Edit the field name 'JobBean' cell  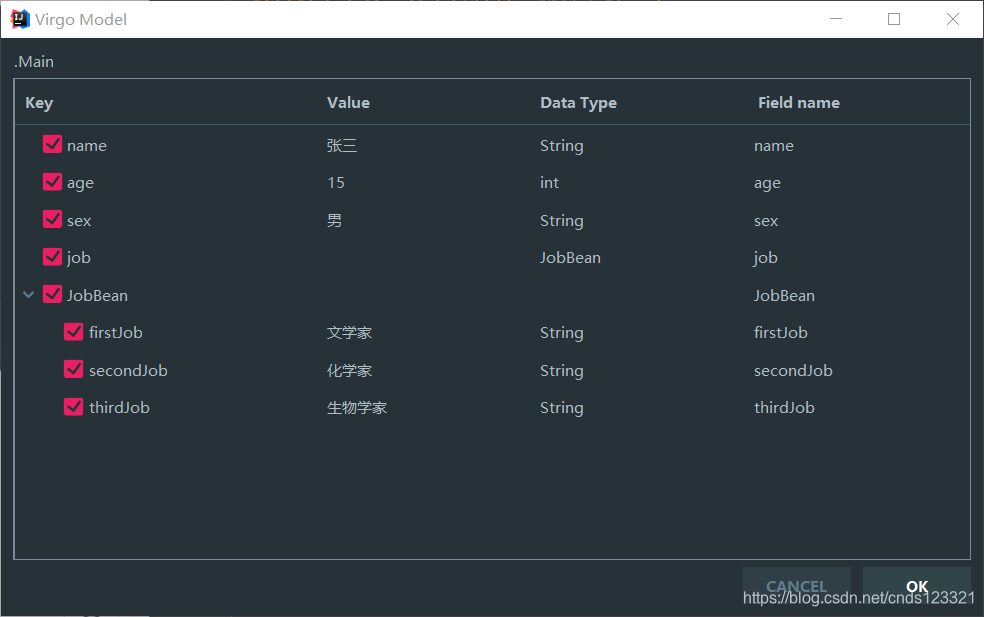(784, 295)
